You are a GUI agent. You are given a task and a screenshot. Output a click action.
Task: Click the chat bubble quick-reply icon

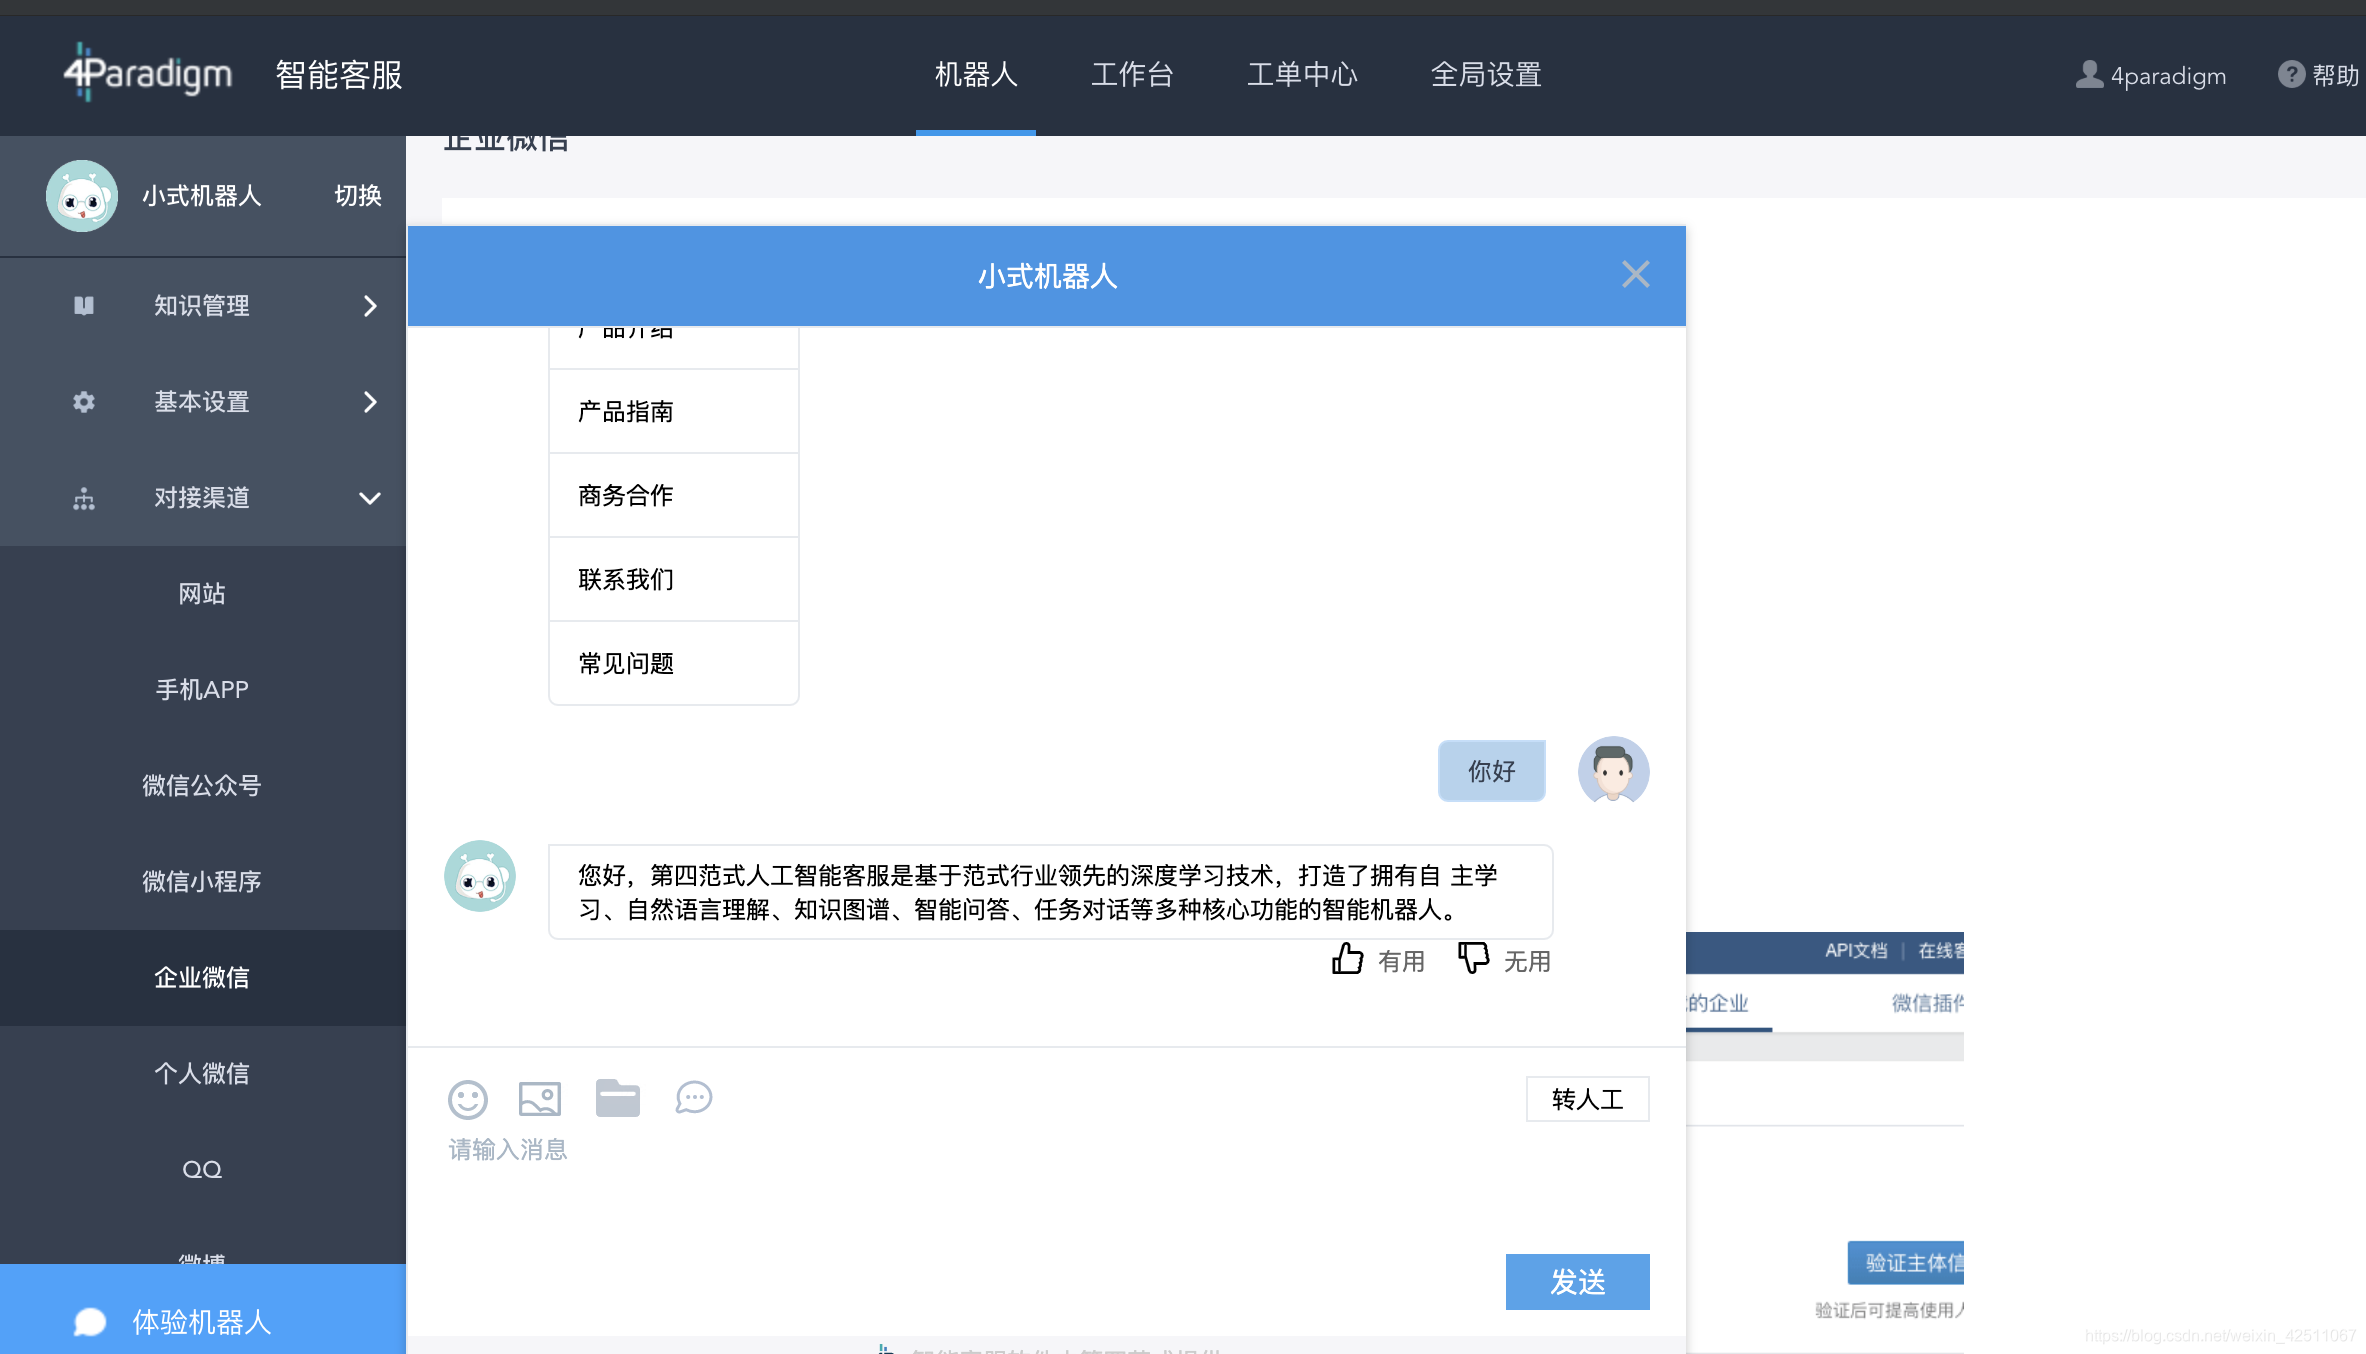(694, 1098)
